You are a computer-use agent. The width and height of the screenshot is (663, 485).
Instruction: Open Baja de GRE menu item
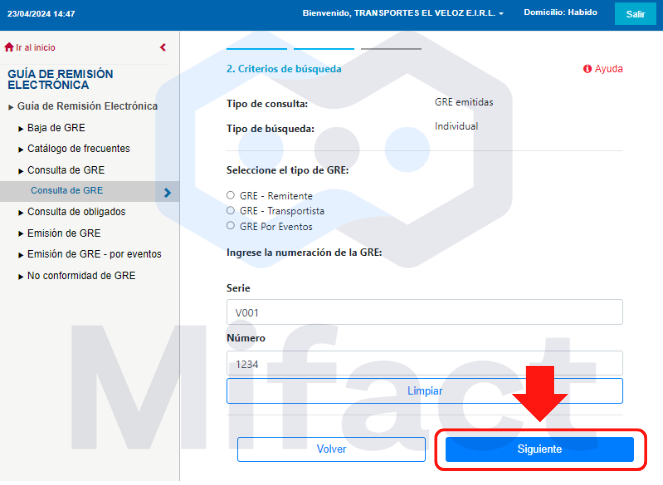point(56,128)
